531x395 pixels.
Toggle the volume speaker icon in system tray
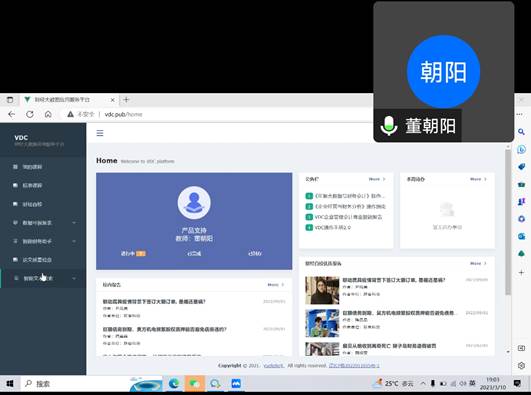point(463,383)
